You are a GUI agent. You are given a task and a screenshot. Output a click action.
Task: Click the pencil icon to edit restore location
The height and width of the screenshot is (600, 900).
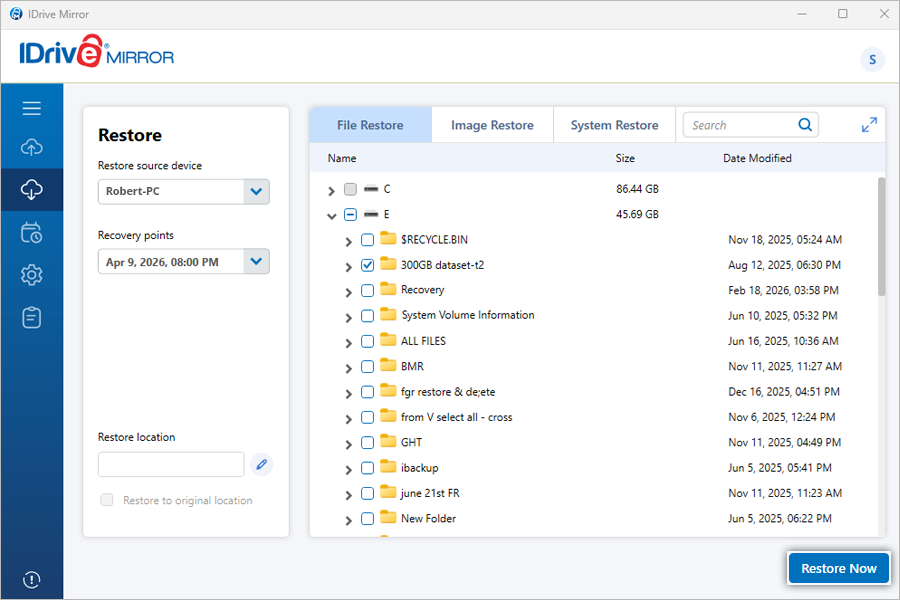261,464
